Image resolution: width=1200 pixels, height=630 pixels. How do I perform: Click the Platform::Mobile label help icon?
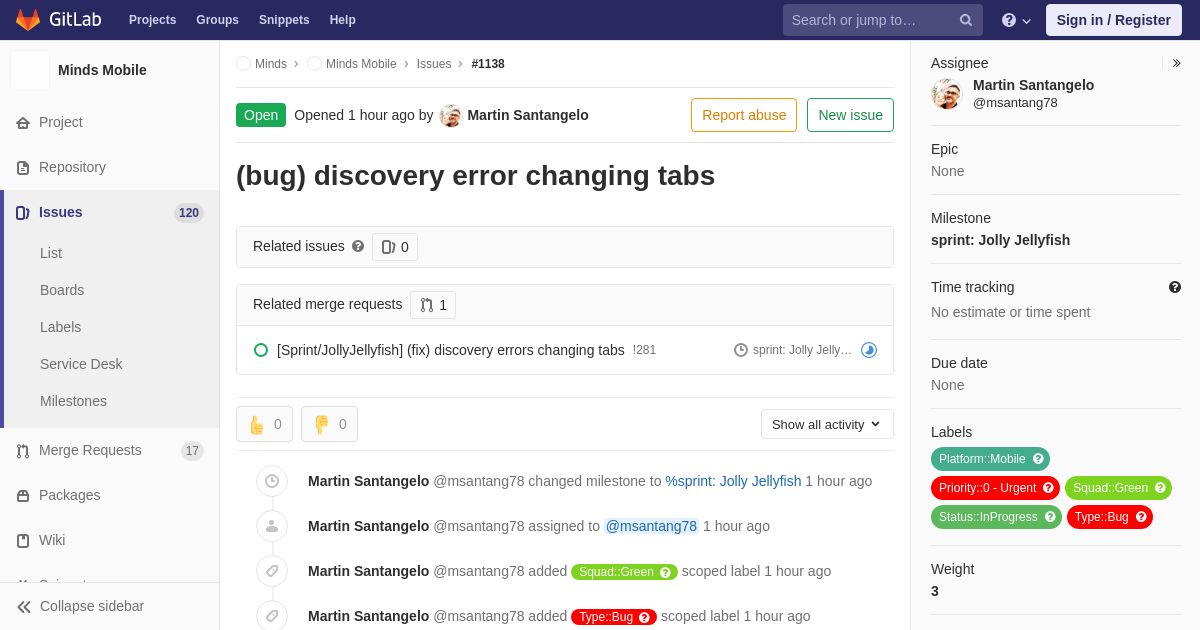coord(1038,459)
